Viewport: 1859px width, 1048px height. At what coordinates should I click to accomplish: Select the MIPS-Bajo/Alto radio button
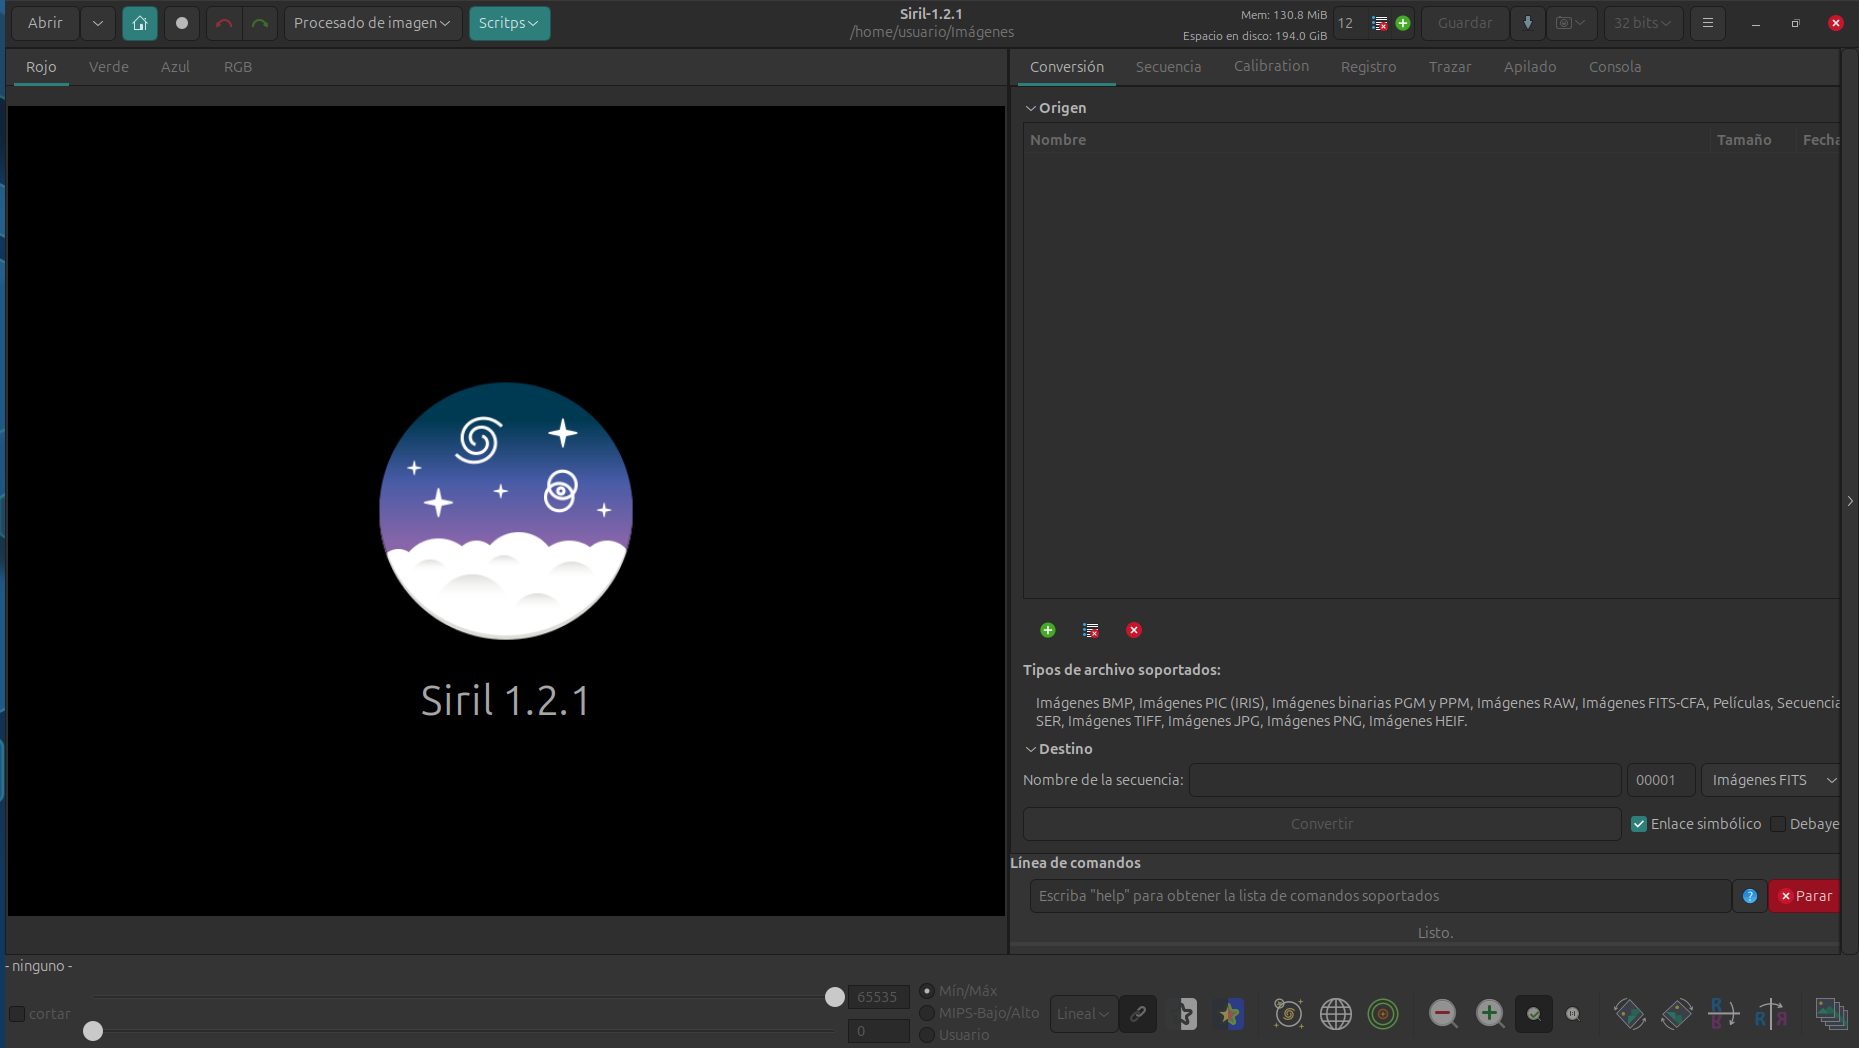click(x=927, y=1013)
